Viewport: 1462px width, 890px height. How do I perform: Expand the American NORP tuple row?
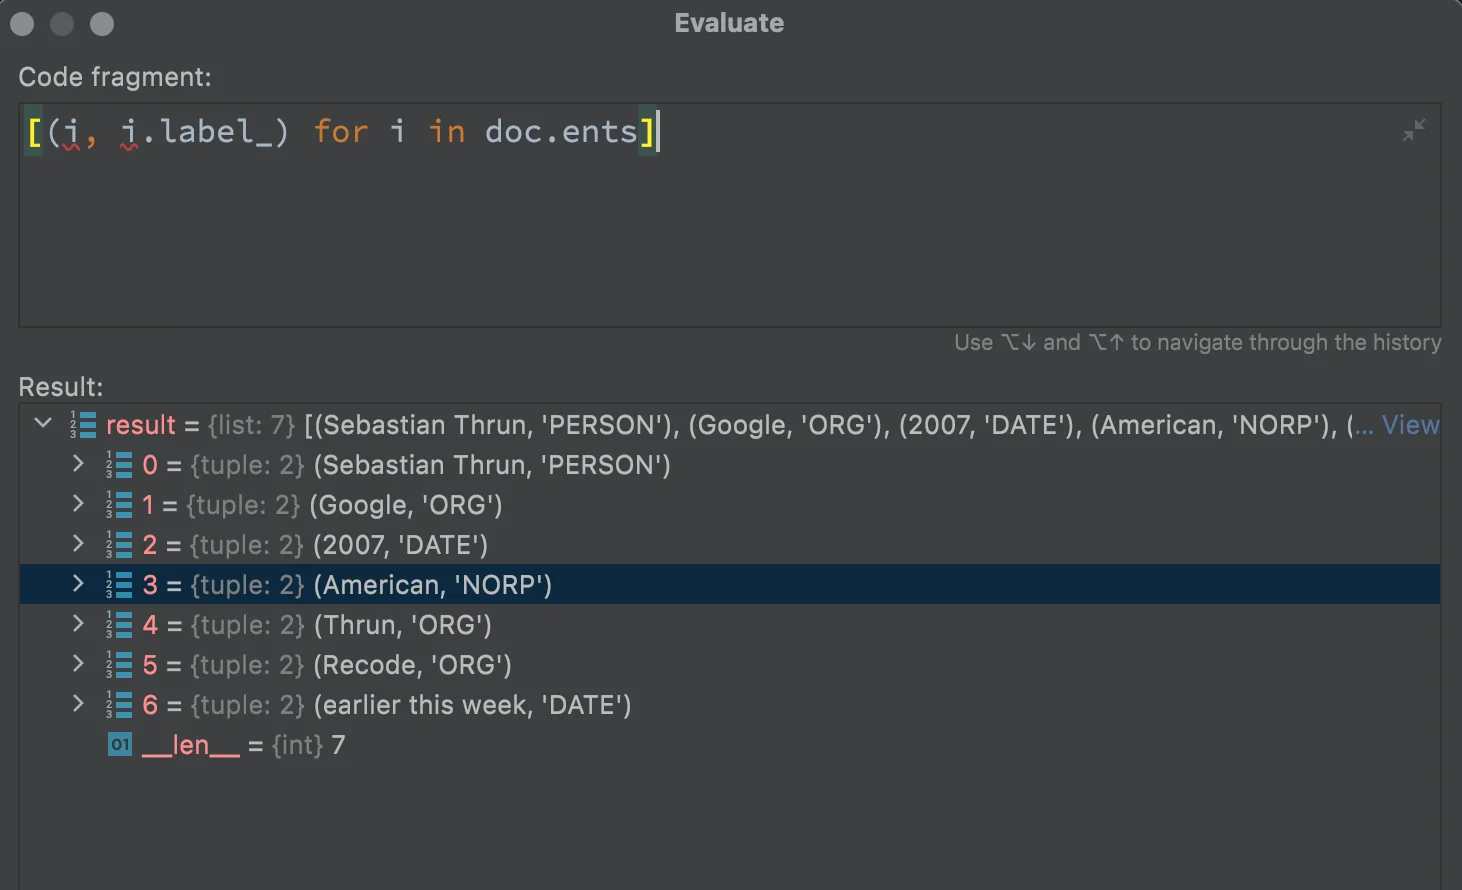click(78, 583)
